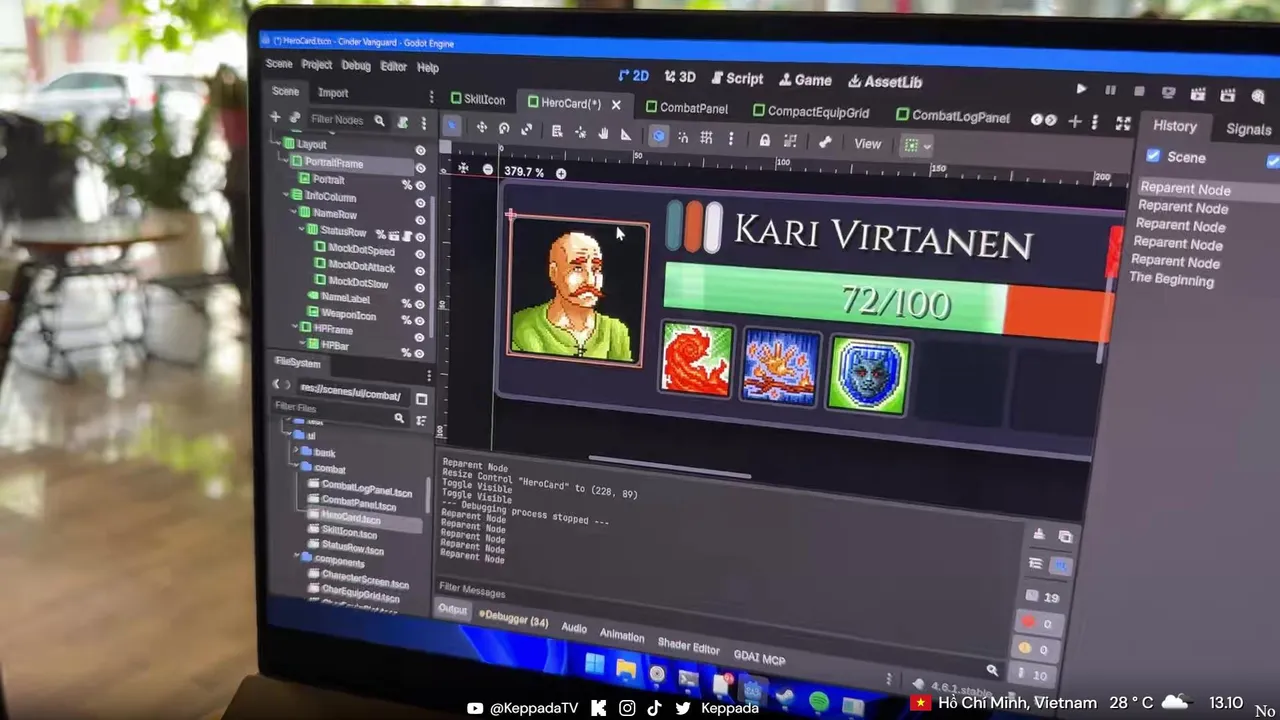Open the Editor menu
This screenshot has height=720, width=1280.
[x=394, y=67]
